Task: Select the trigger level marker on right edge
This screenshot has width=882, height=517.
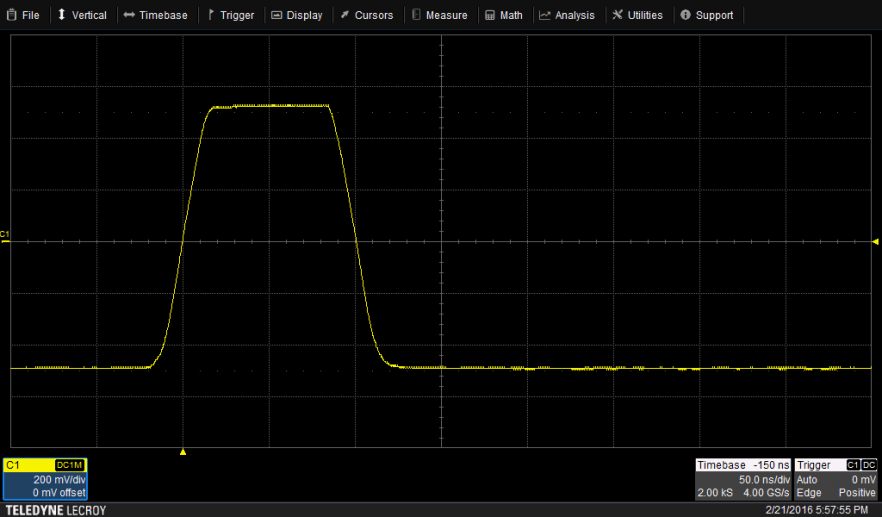Action: coord(876,241)
